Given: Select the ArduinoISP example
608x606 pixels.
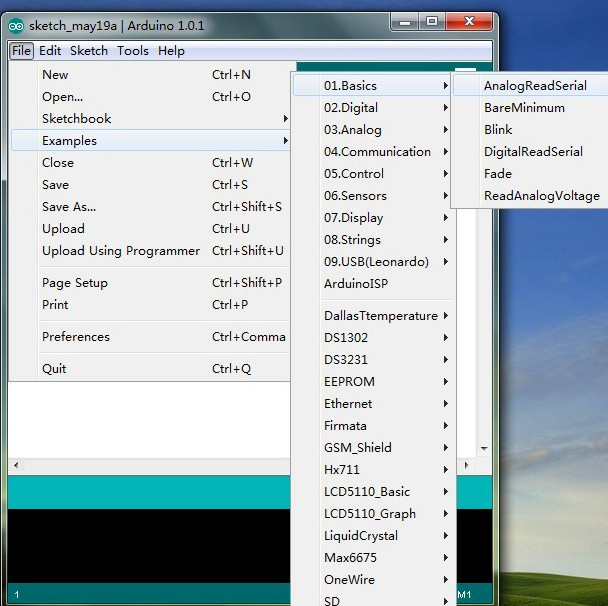Looking at the screenshot, I should click(355, 284).
